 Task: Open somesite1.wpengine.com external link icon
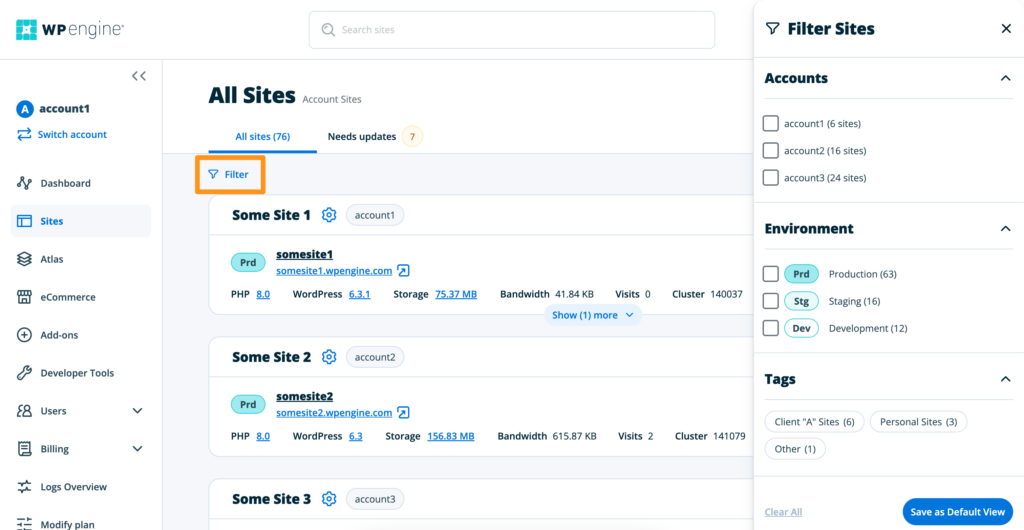click(x=403, y=270)
